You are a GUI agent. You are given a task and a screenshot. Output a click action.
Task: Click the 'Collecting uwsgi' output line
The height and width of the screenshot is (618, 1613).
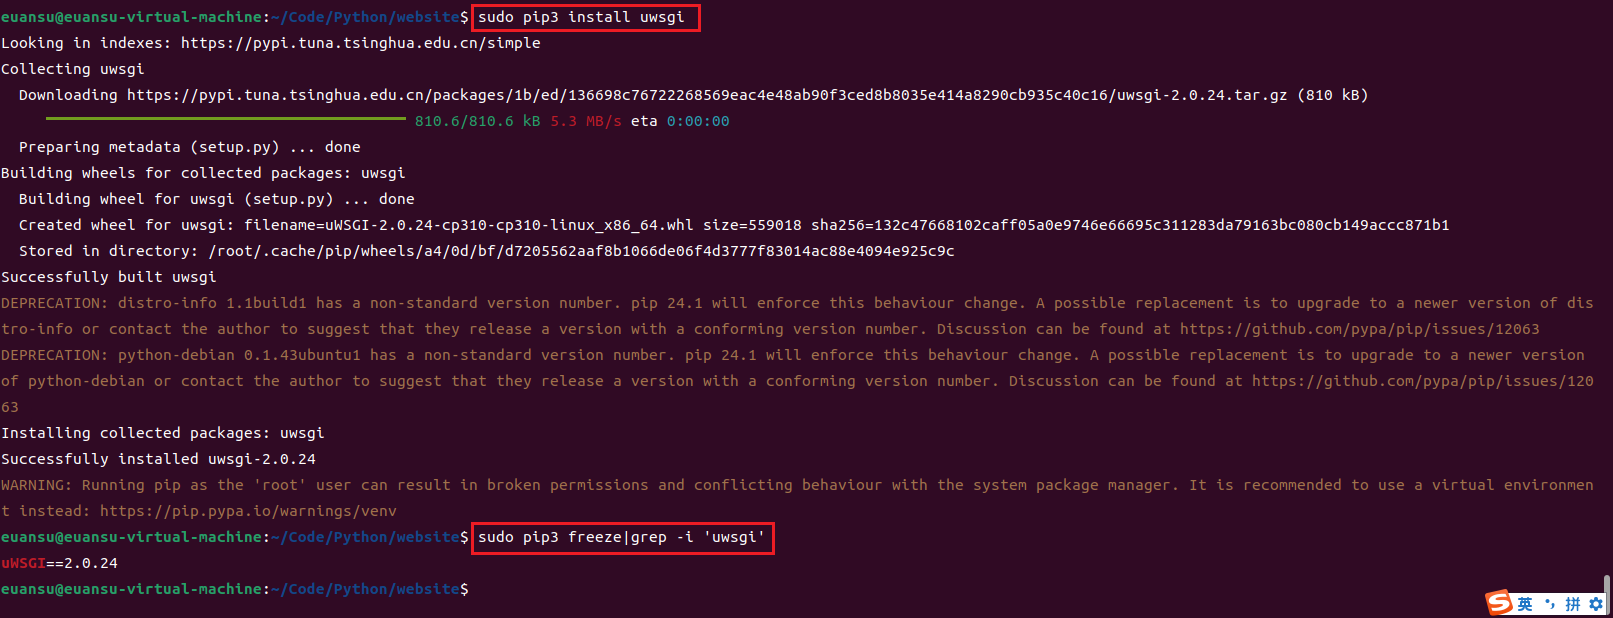(x=72, y=69)
